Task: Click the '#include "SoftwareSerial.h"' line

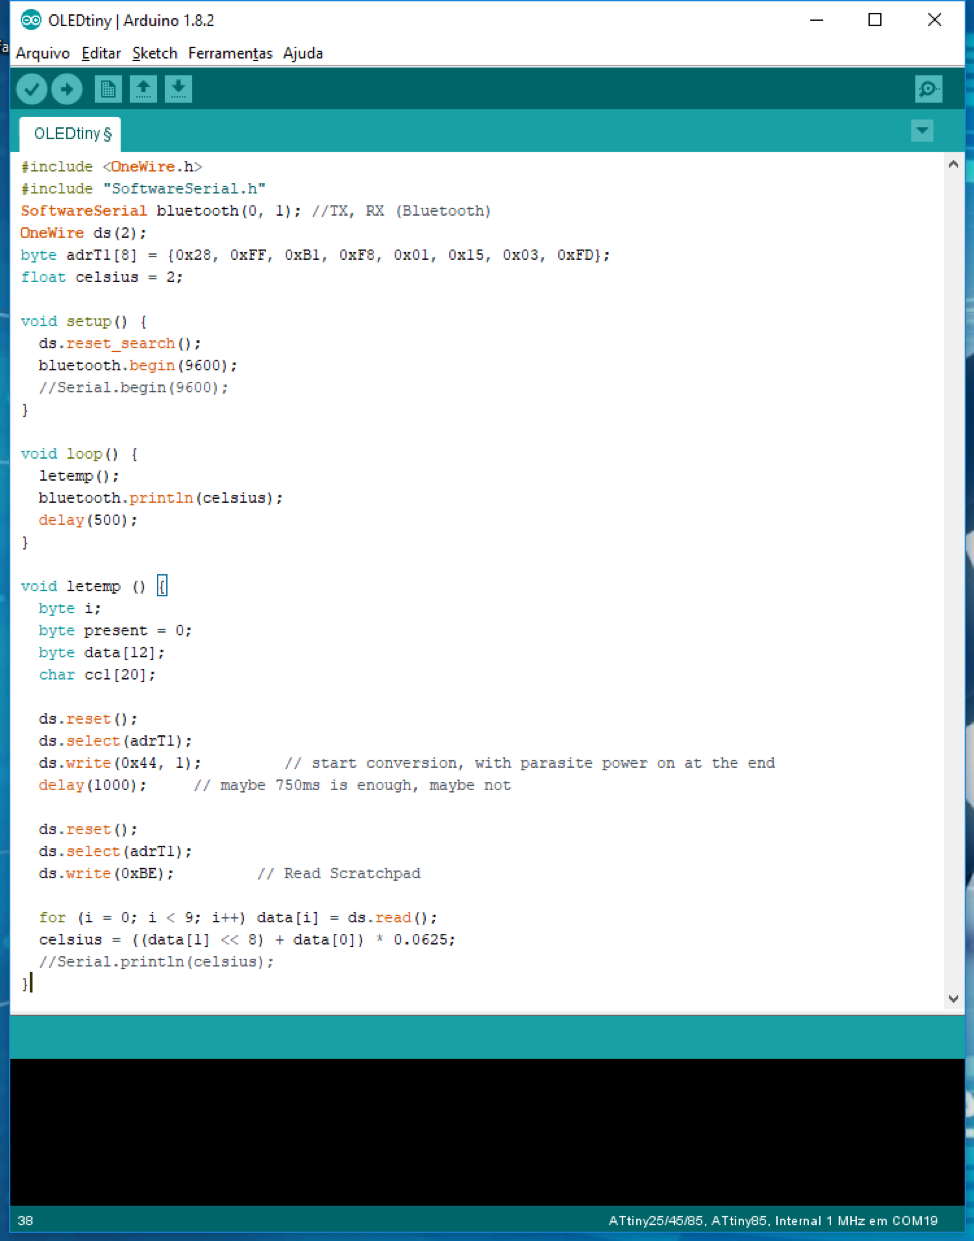Action: 143,189
